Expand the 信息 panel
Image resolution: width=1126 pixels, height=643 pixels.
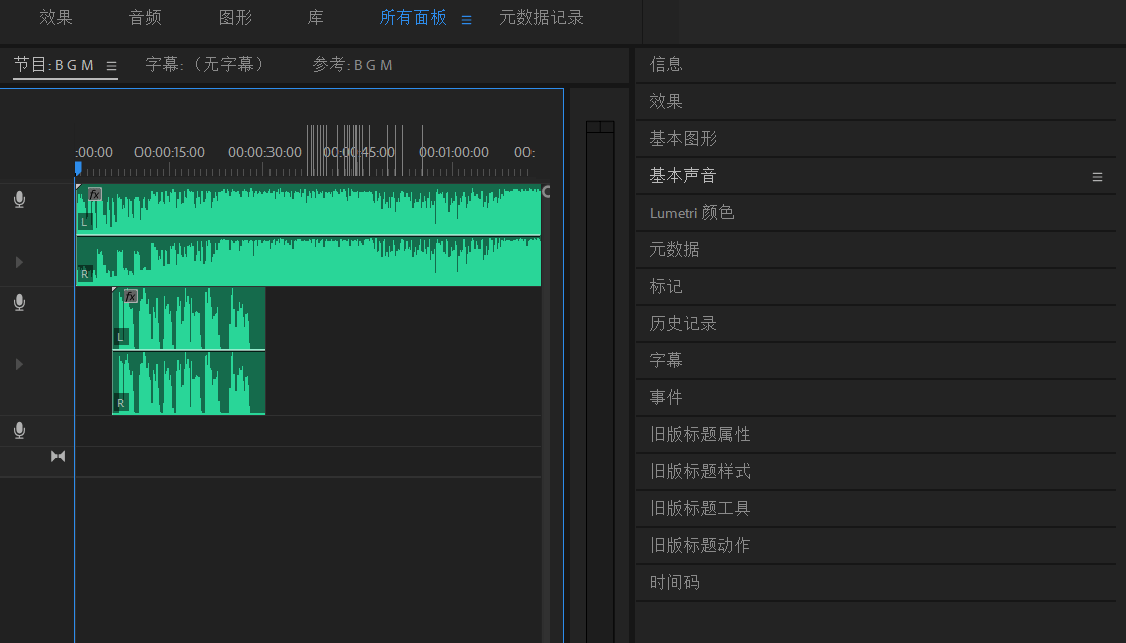pyautogui.click(x=876, y=65)
